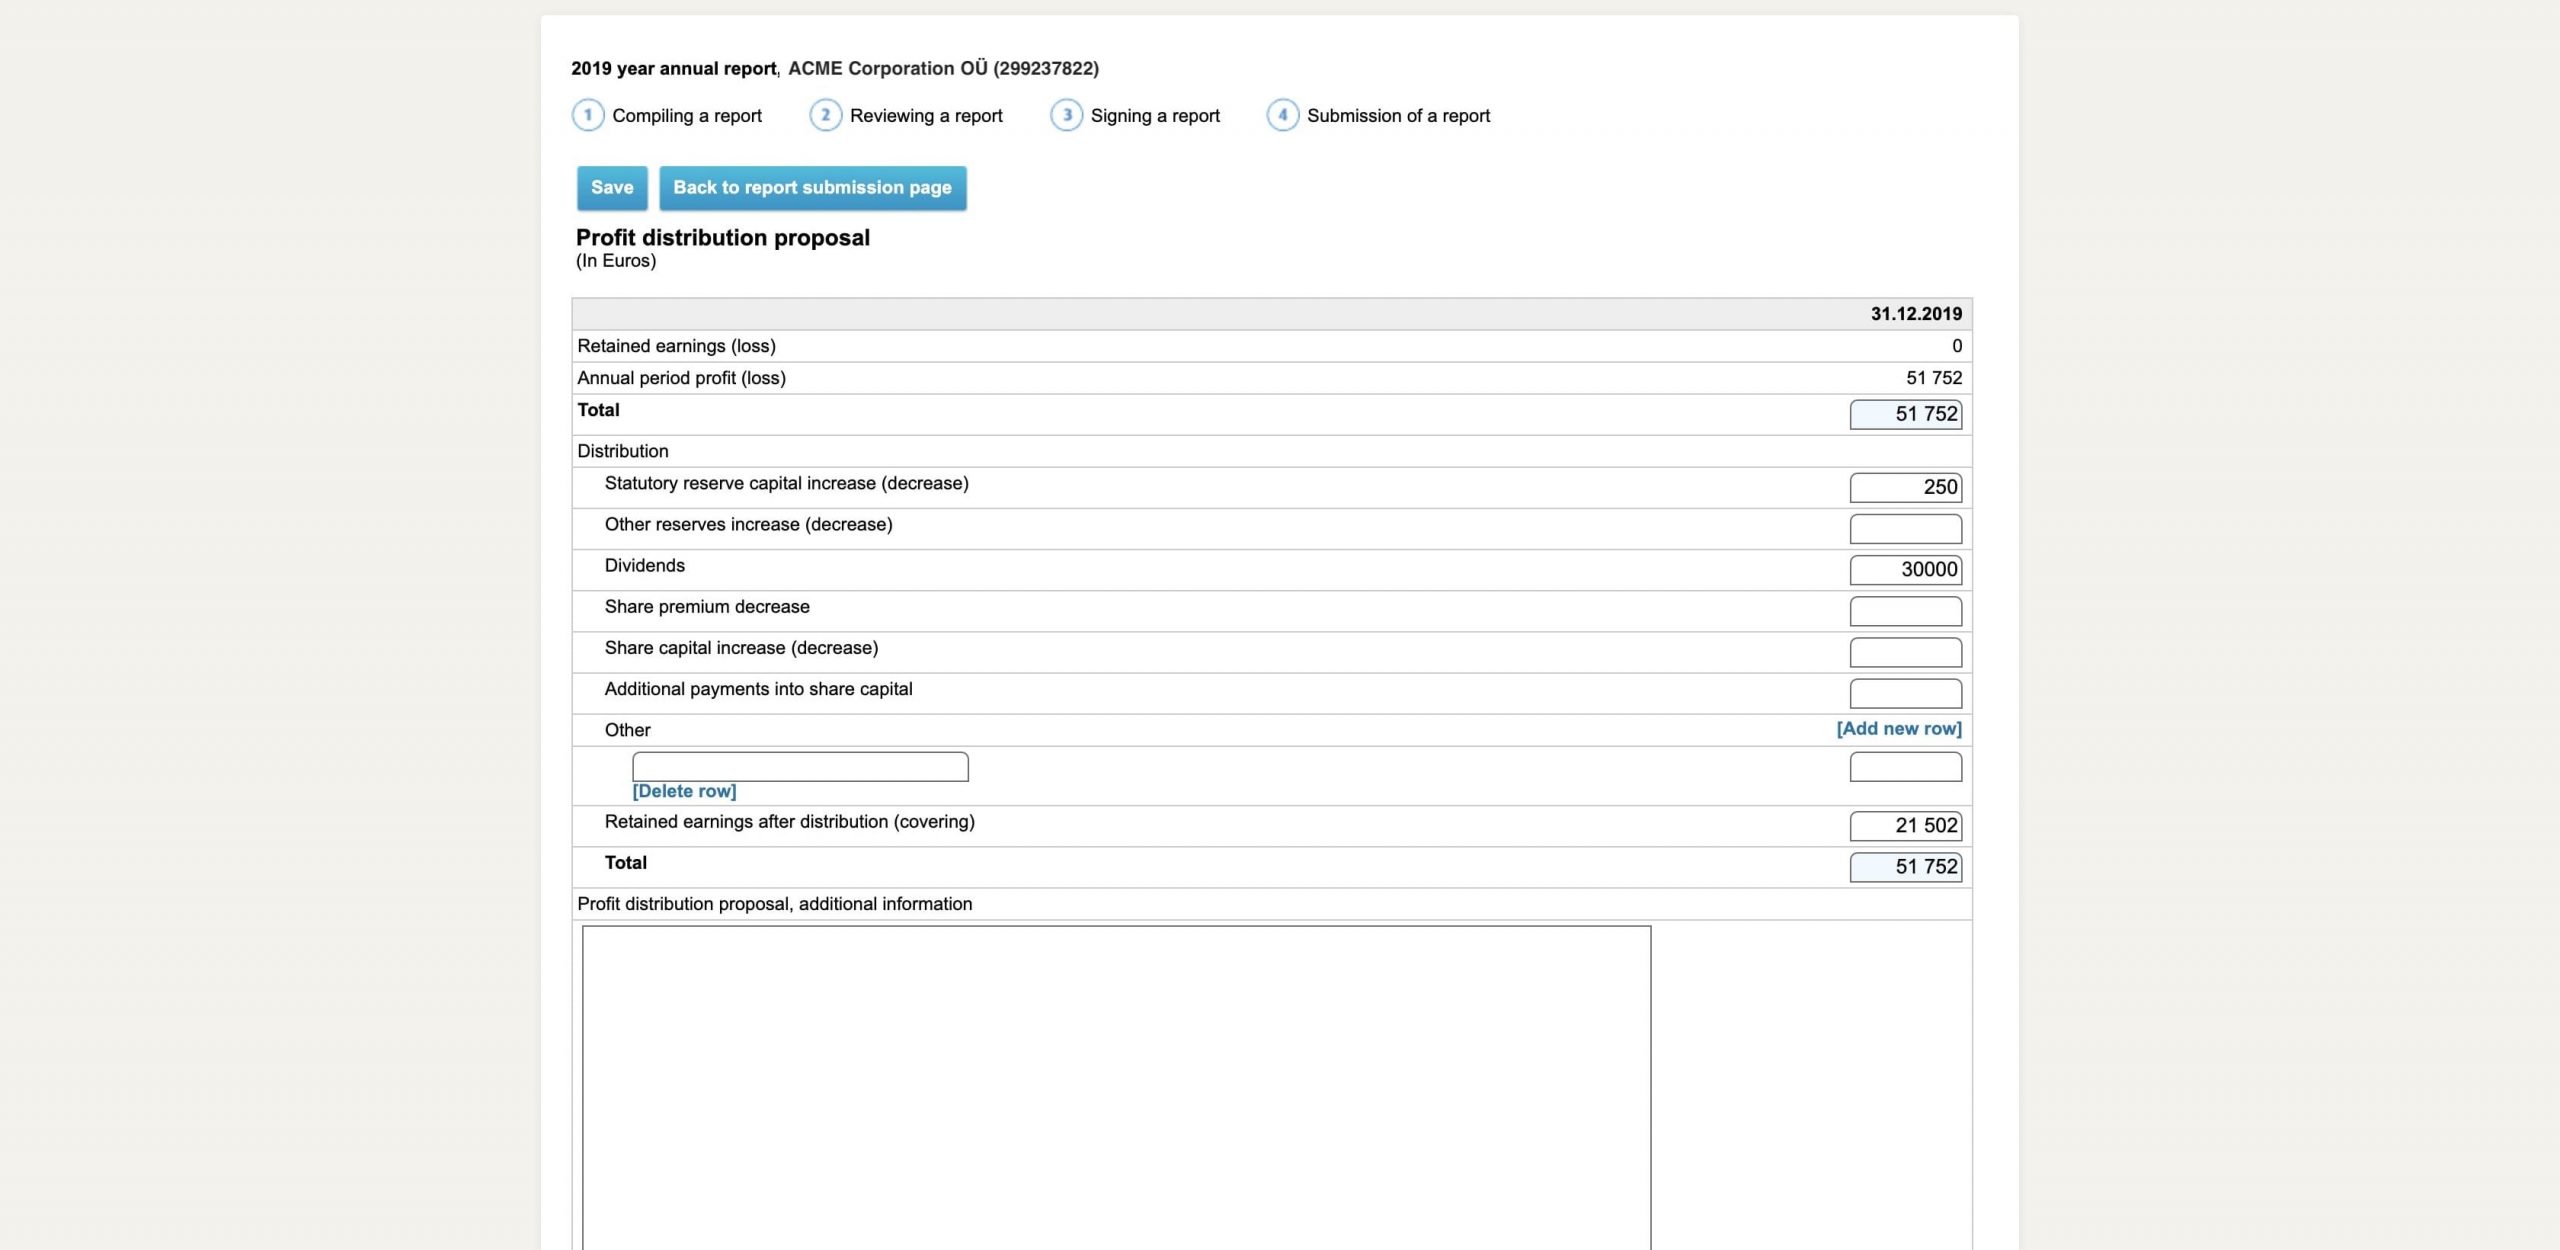Click the Share premium decrease field
The height and width of the screenshot is (1250, 2560).
pyautogui.click(x=1905, y=610)
